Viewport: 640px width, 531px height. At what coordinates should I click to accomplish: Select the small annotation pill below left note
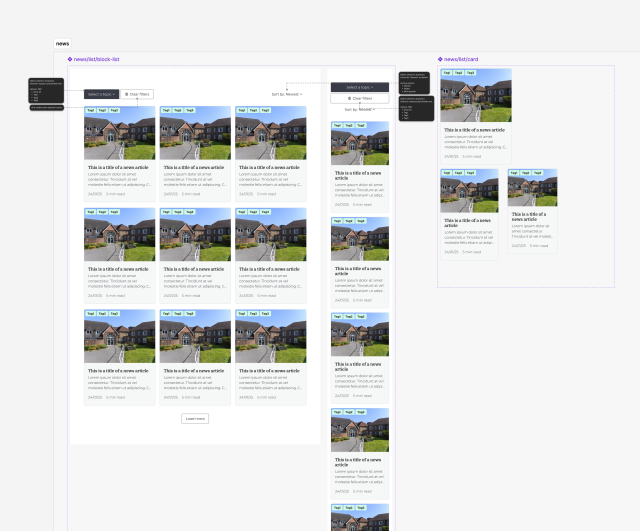(47, 108)
